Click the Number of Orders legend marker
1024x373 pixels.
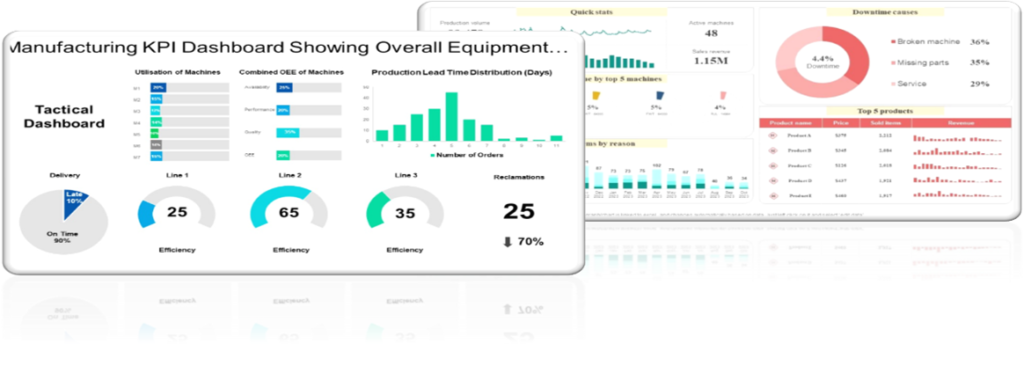tap(432, 155)
